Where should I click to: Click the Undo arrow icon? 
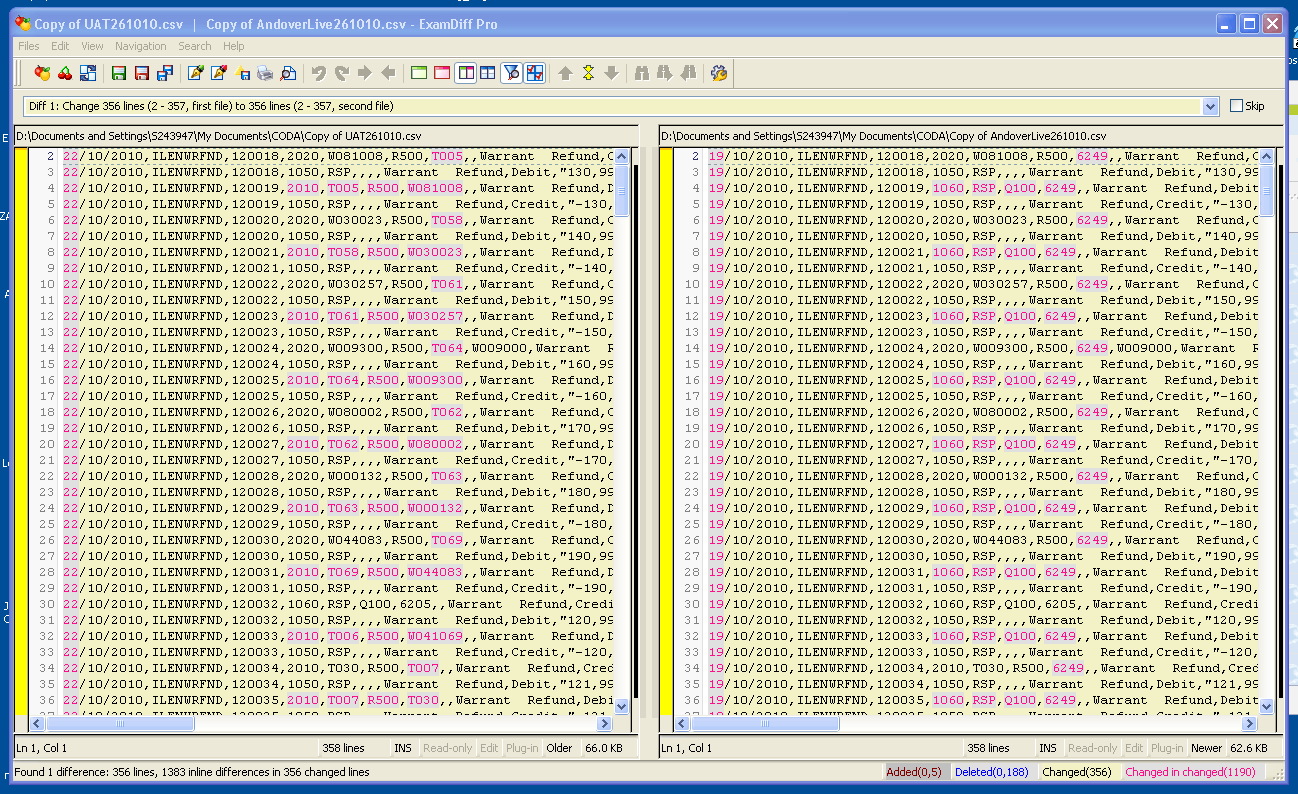tap(319, 73)
